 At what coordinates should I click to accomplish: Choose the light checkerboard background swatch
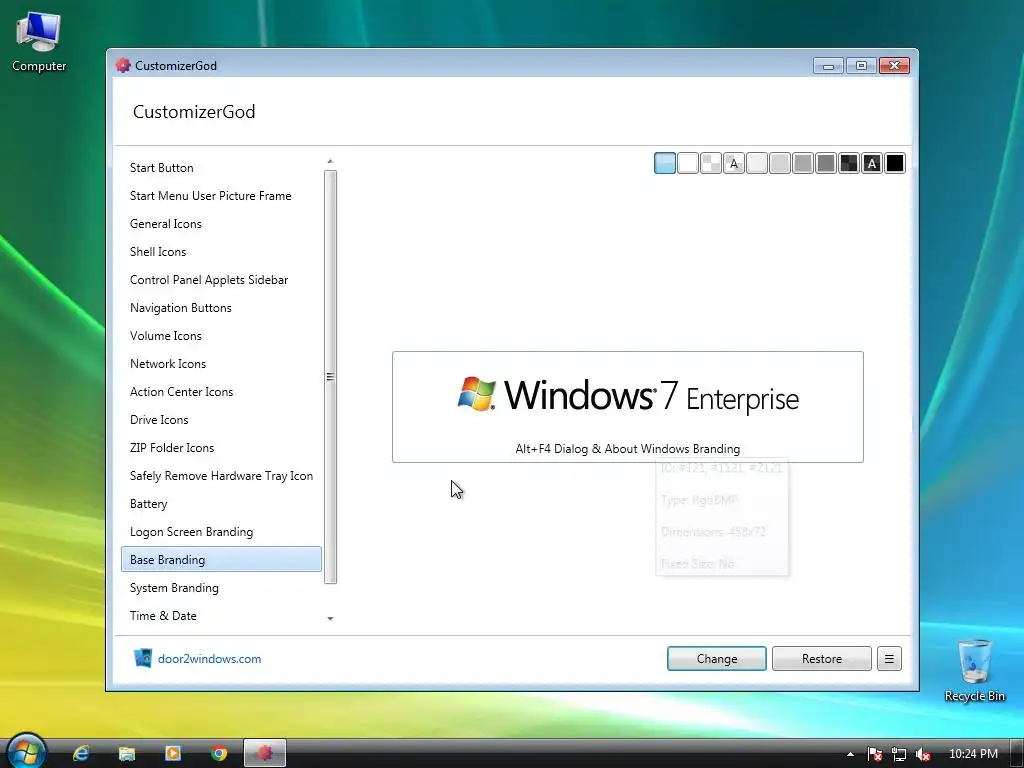[711, 163]
